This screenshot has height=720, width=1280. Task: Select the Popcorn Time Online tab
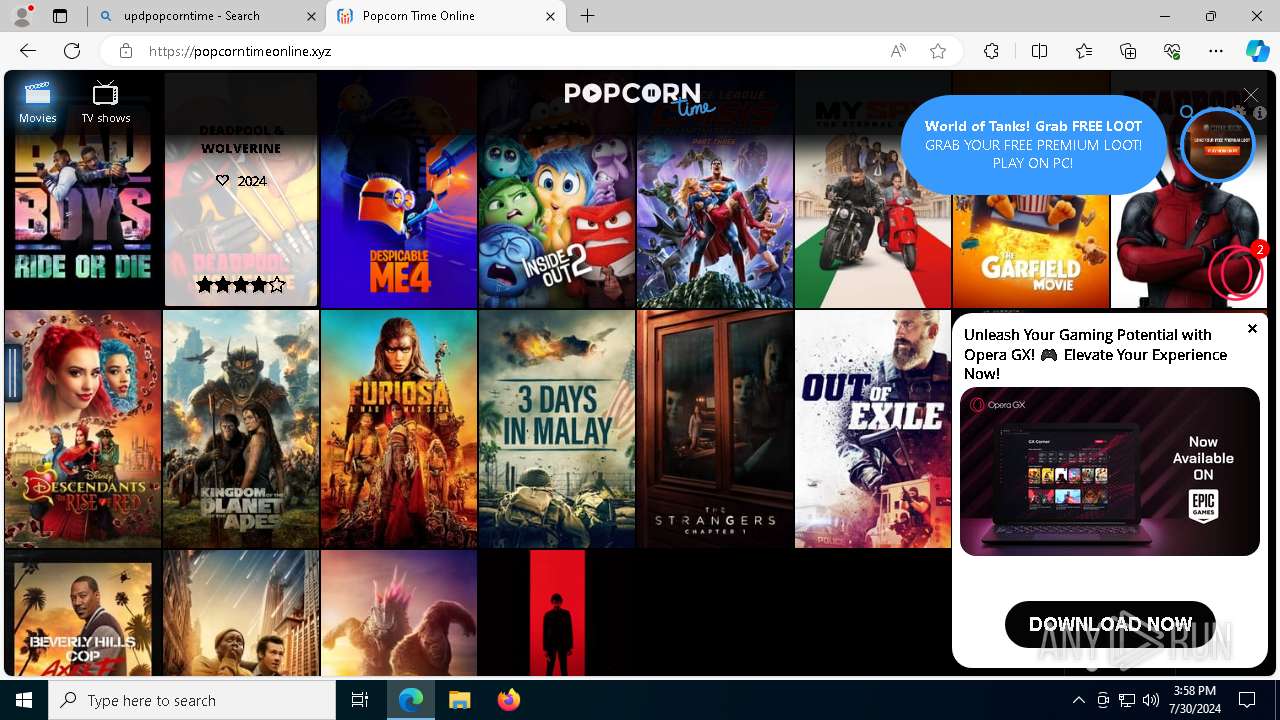(x=446, y=16)
